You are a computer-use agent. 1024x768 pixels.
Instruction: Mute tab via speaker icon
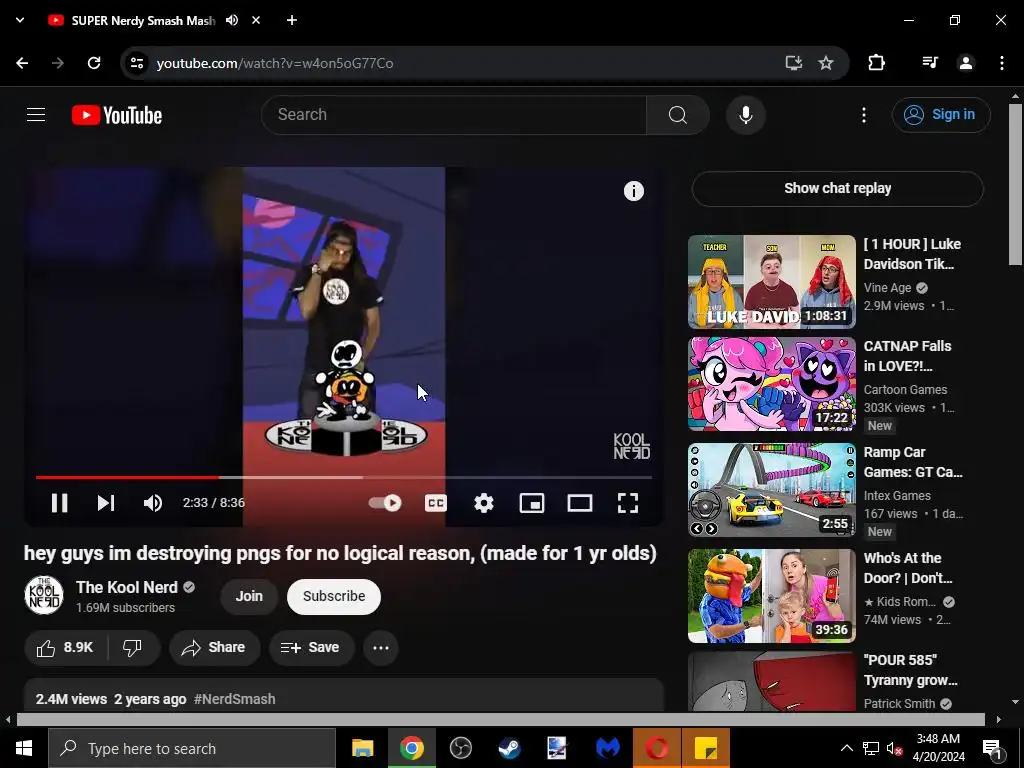[232, 20]
